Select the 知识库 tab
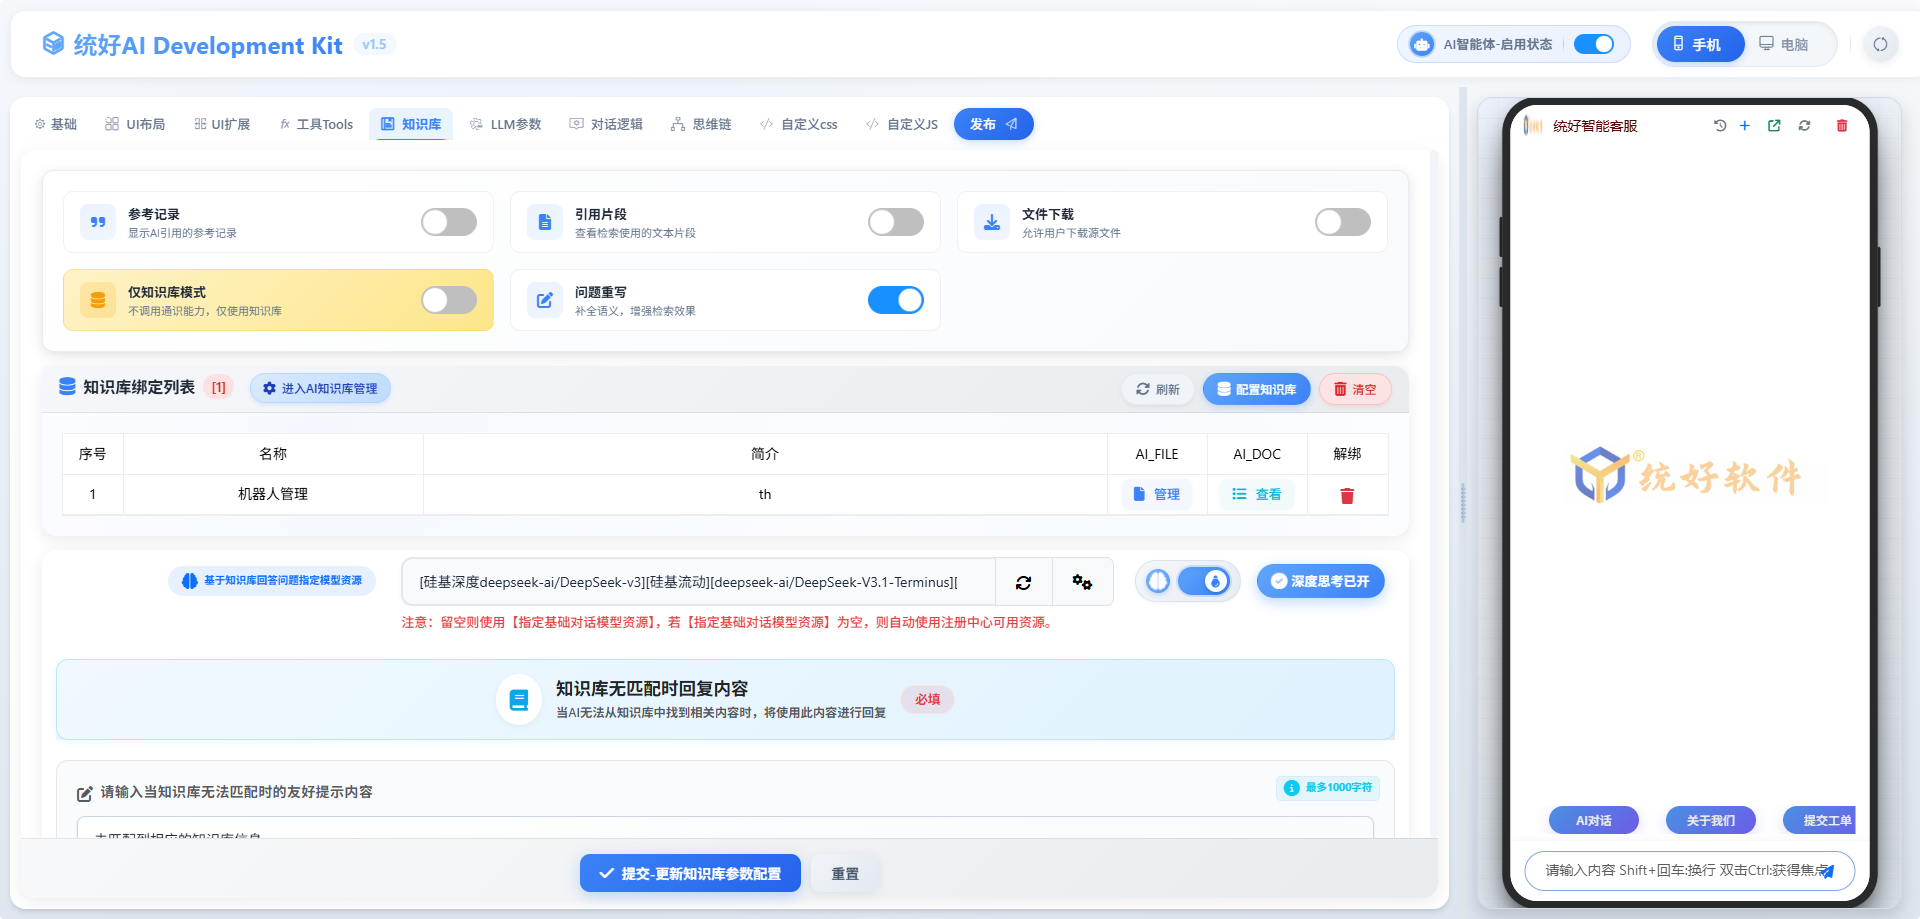 click(x=411, y=124)
